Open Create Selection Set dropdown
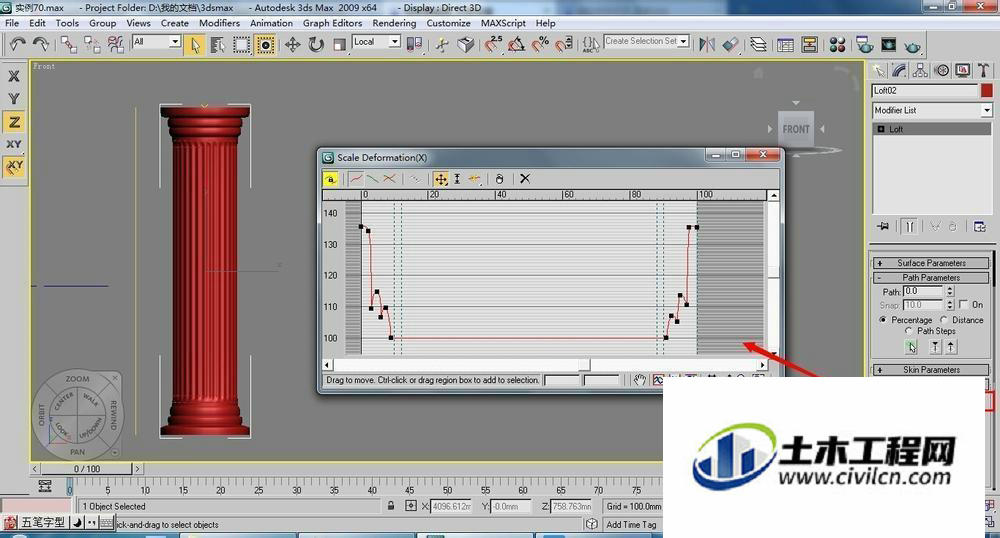The height and width of the screenshot is (538, 1000). point(684,41)
